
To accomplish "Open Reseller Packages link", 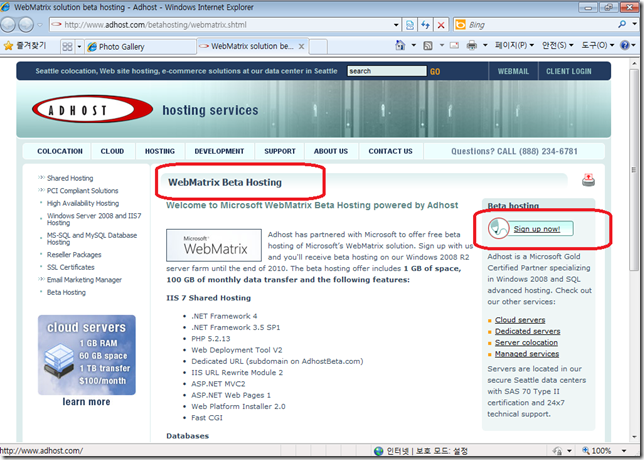I will pos(74,255).
